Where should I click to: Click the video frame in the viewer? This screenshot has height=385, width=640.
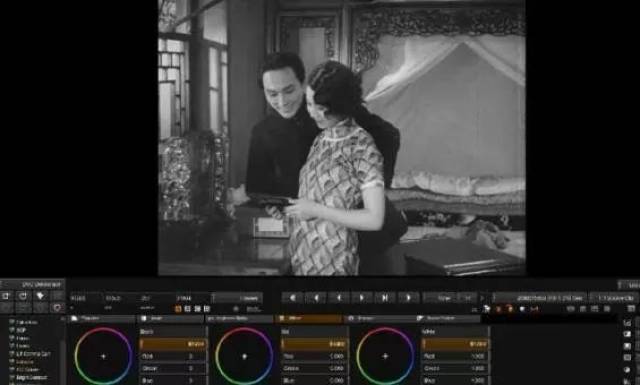(x=342, y=138)
